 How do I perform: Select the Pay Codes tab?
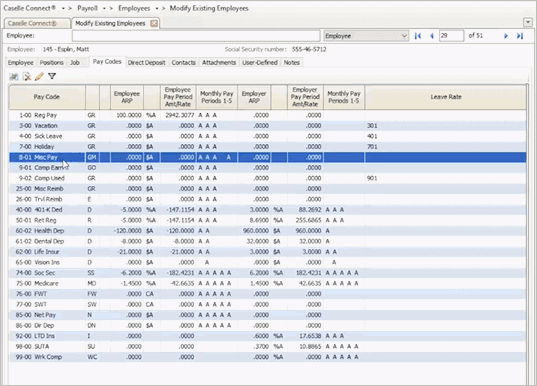tap(107, 62)
